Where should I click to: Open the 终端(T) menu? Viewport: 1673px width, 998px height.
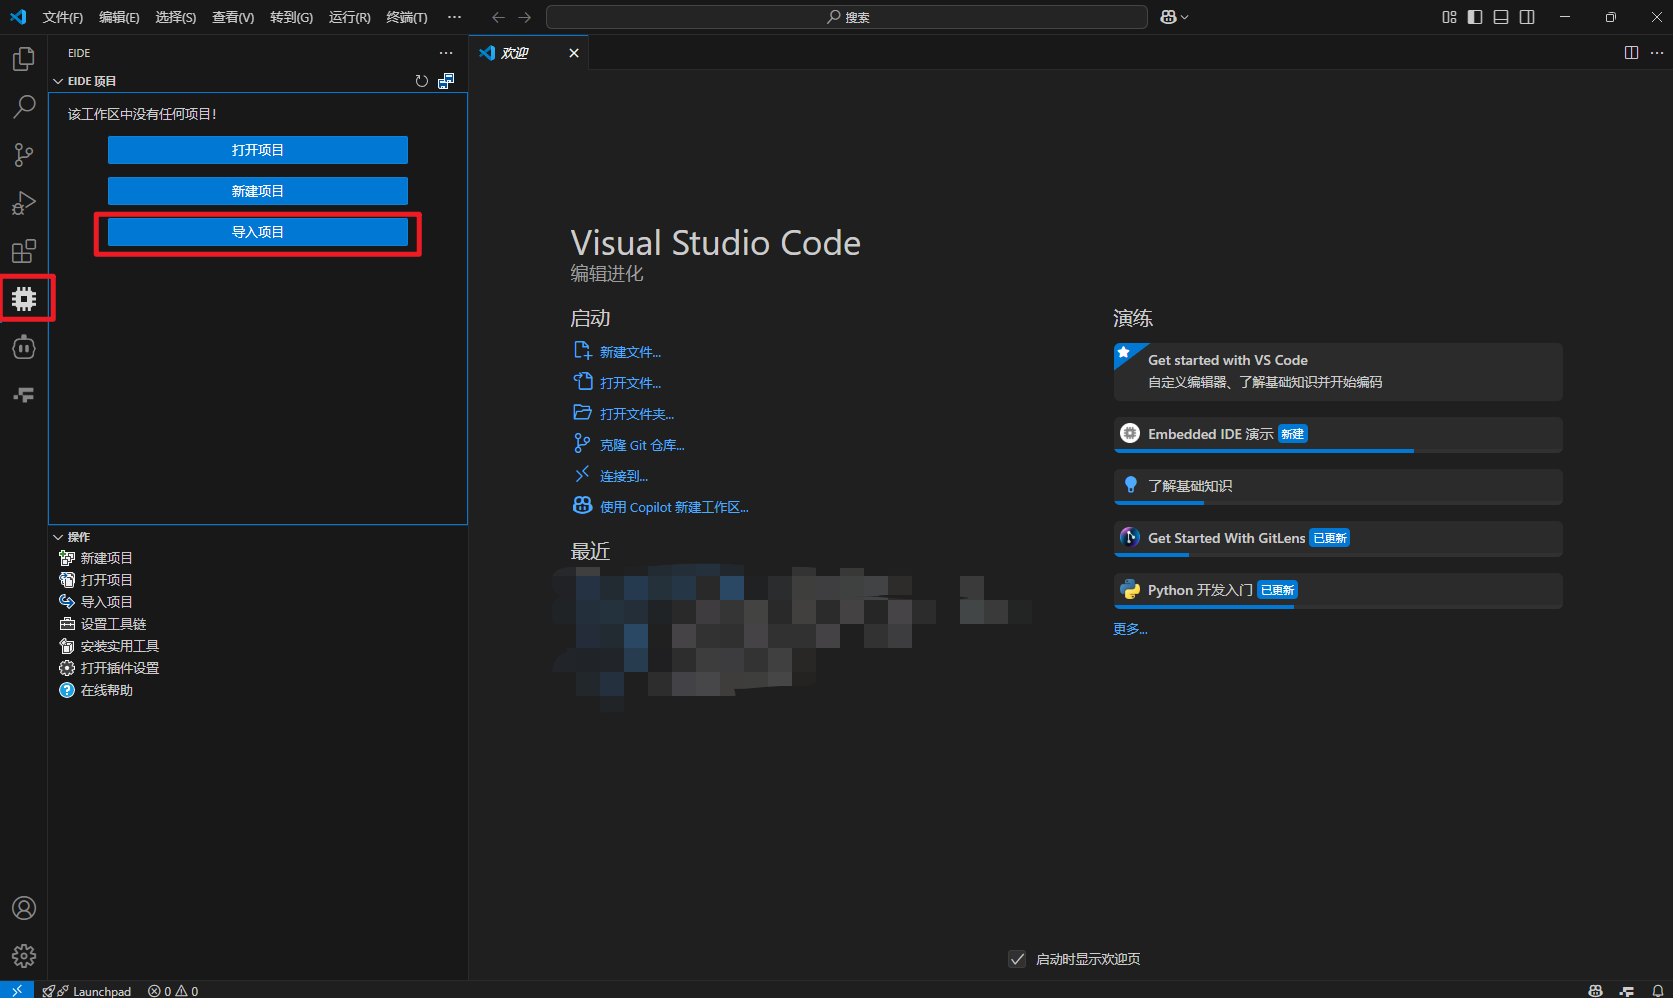pyautogui.click(x=407, y=17)
